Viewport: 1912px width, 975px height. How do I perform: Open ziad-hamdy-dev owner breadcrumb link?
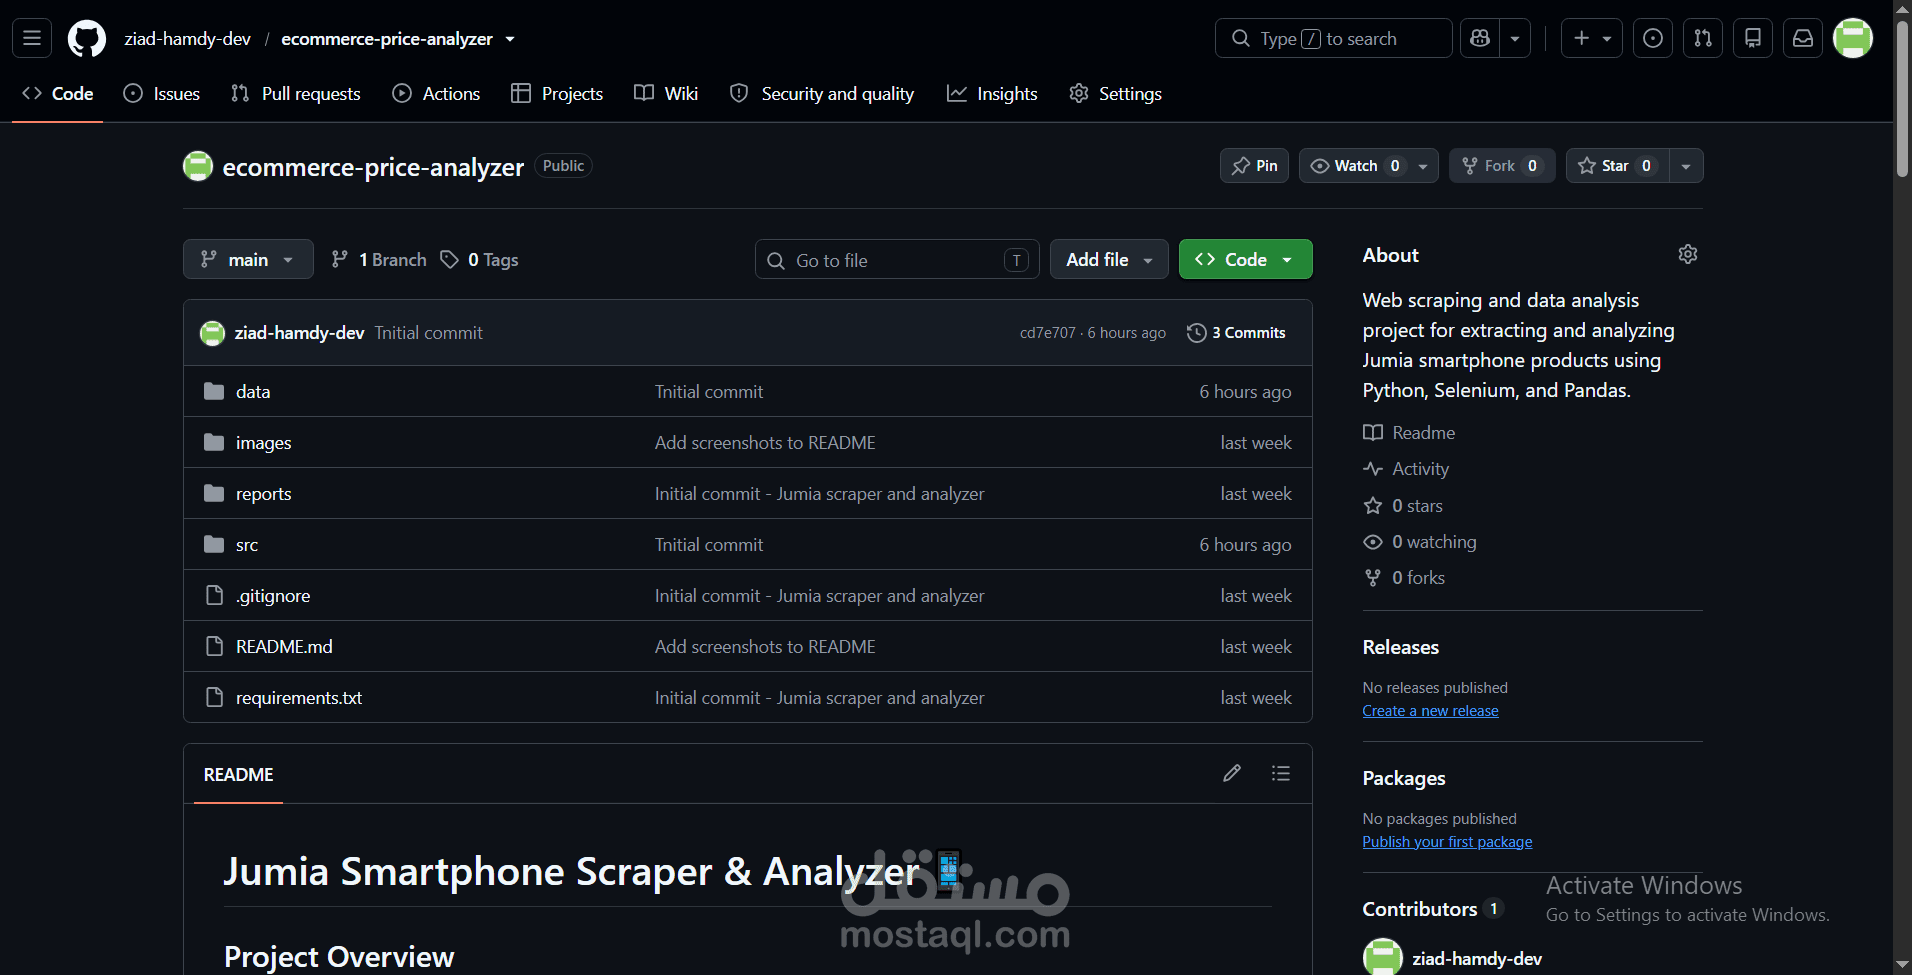(187, 39)
